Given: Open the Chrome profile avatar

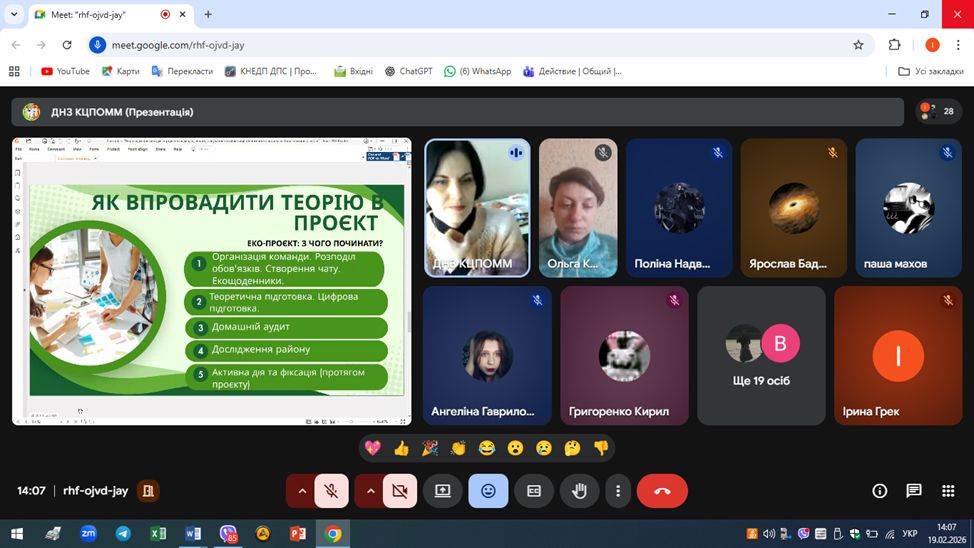Looking at the screenshot, I should click(932, 45).
